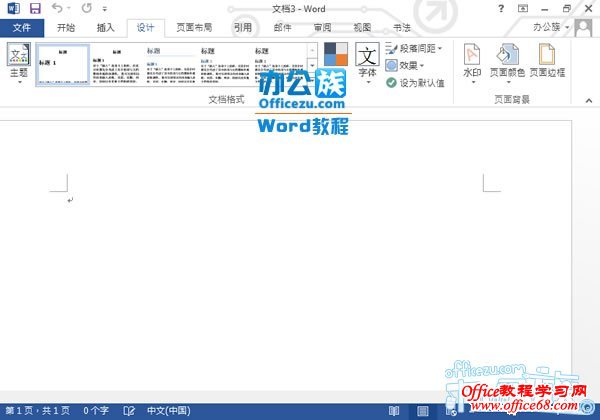600x420 pixels.
Task: Switch to the 插入 tab
Action: pos(106,28)
